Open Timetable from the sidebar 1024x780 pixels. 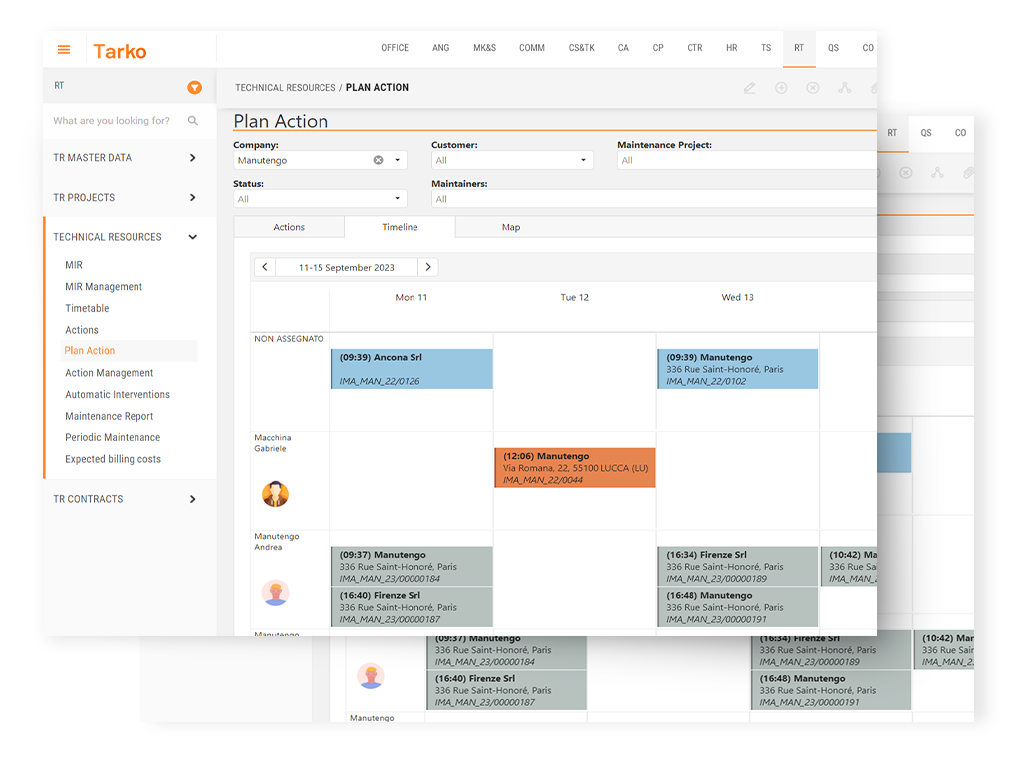87,308
